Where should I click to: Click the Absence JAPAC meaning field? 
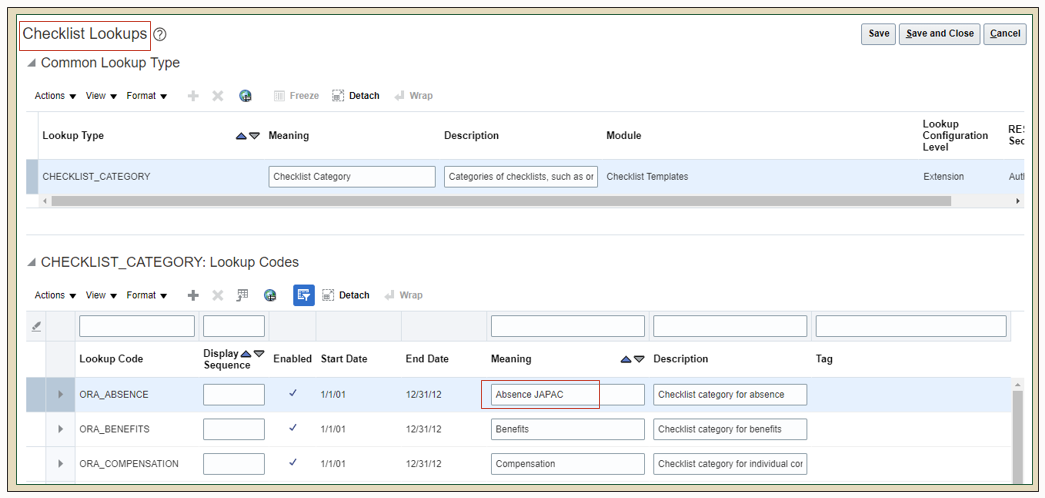point(567,395)
